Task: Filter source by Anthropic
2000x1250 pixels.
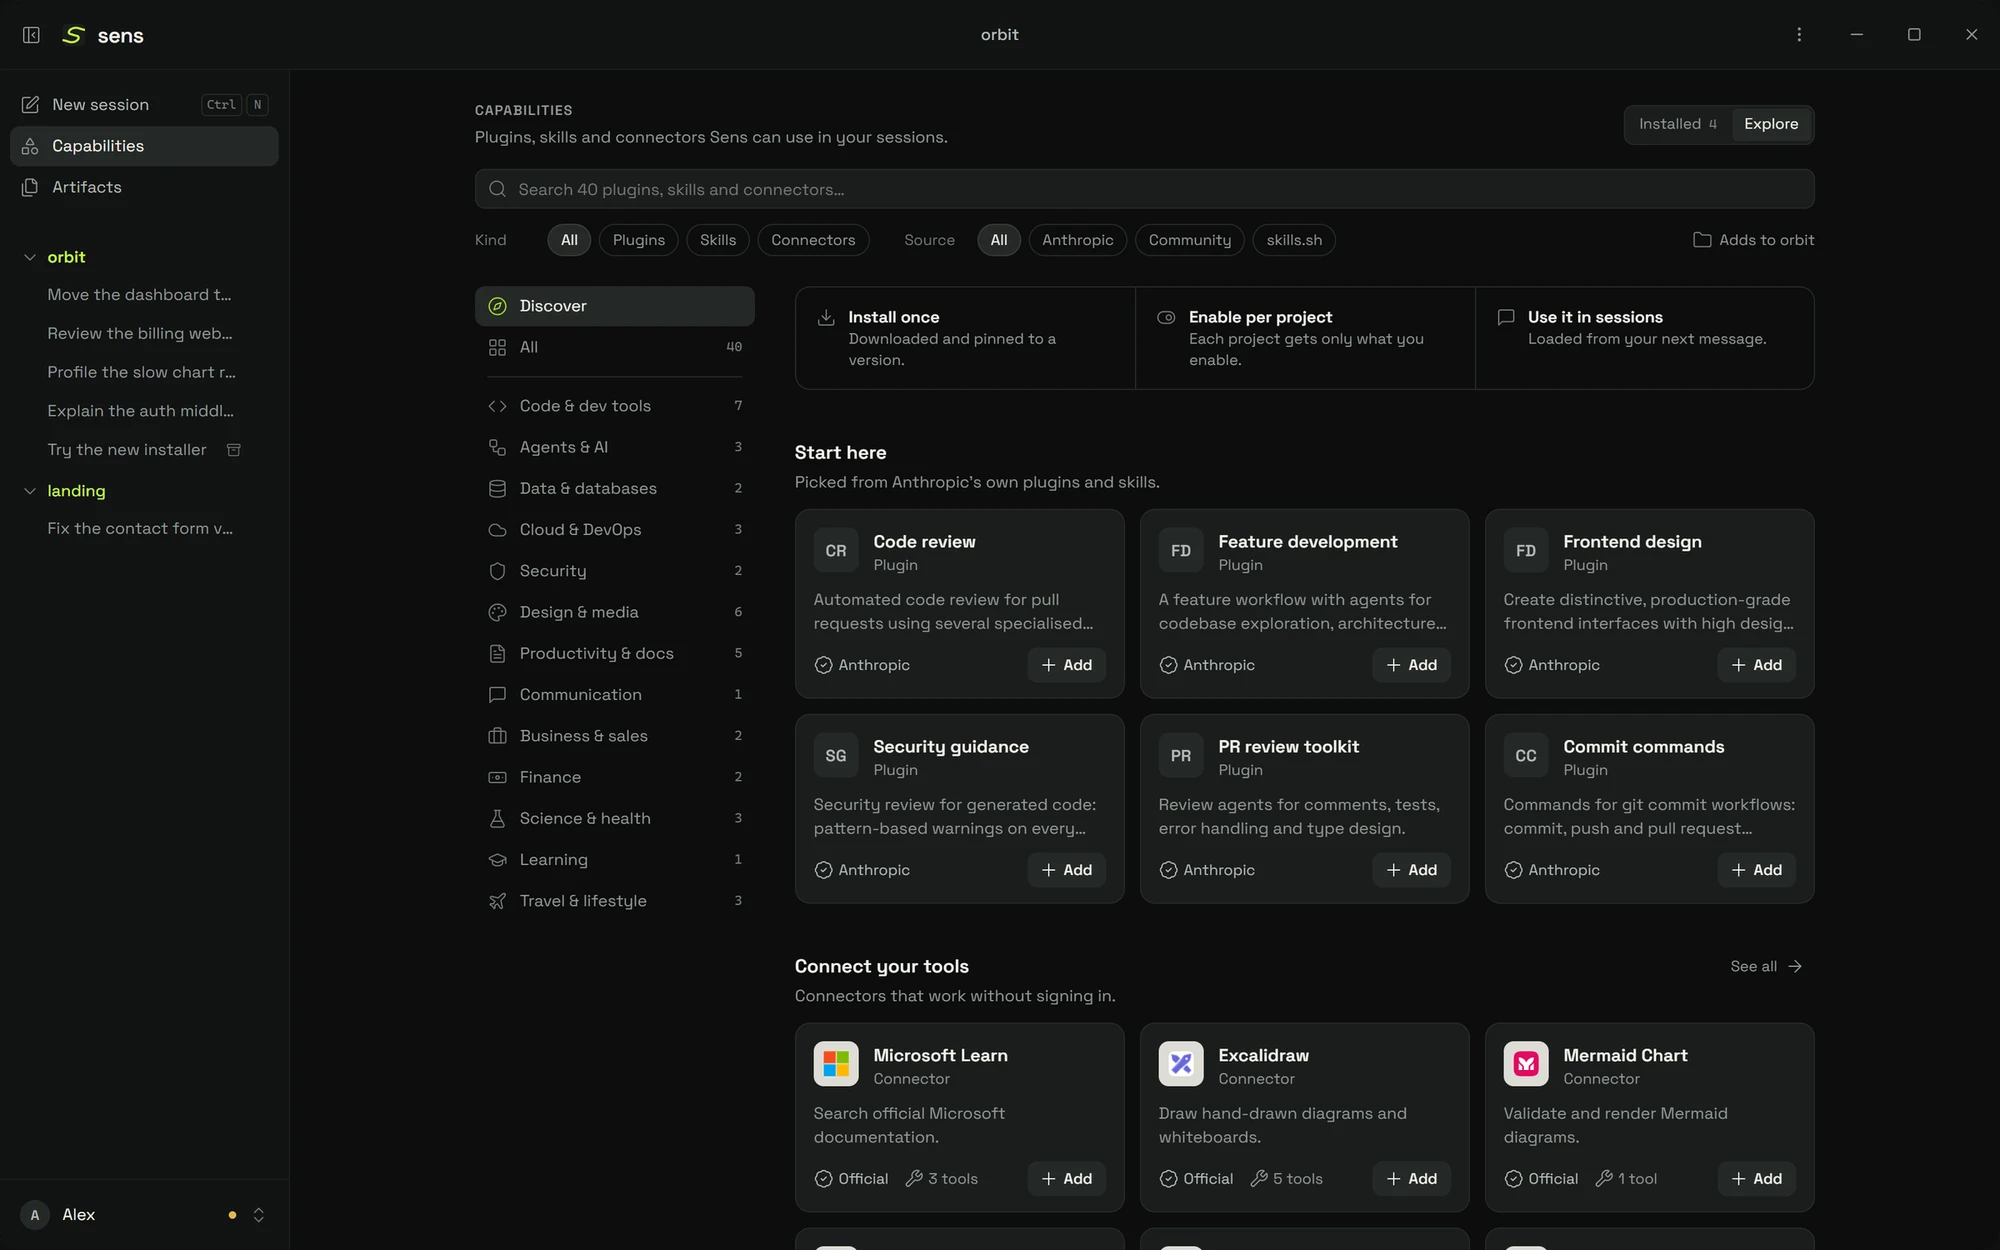Action: click(x=1078, y=240)
